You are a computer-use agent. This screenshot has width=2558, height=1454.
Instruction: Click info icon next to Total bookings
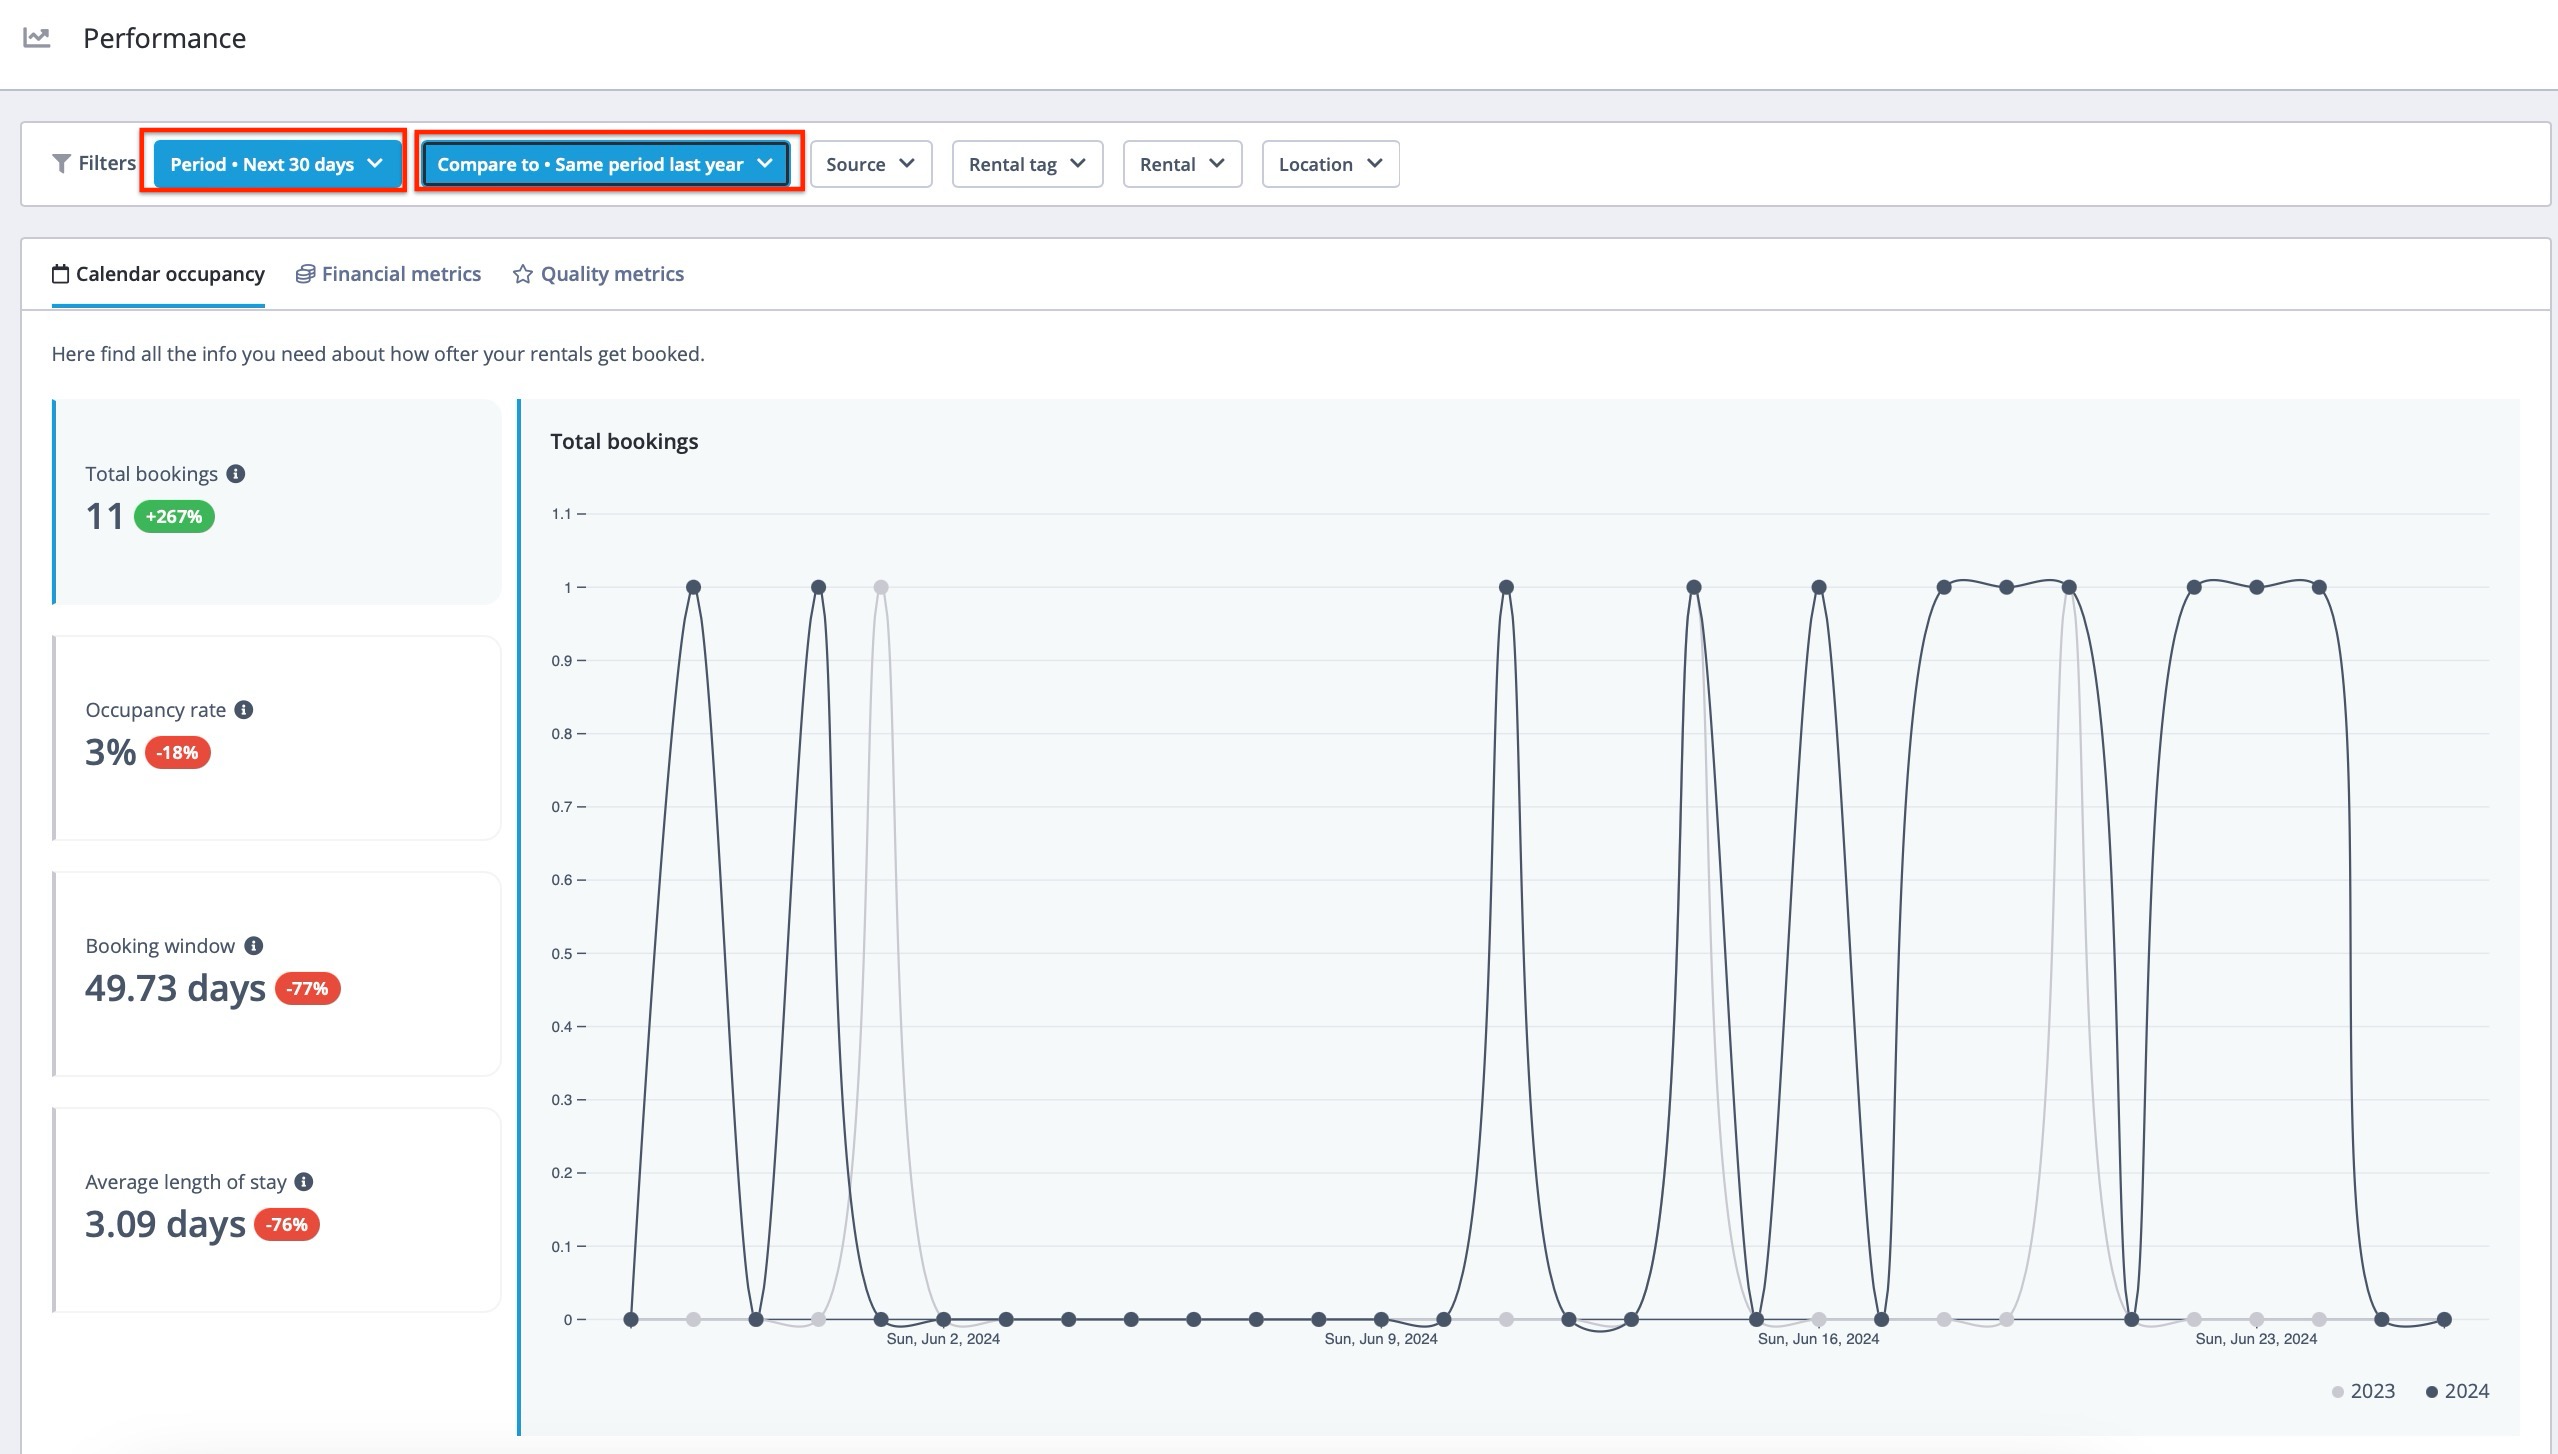pos(236,474)
